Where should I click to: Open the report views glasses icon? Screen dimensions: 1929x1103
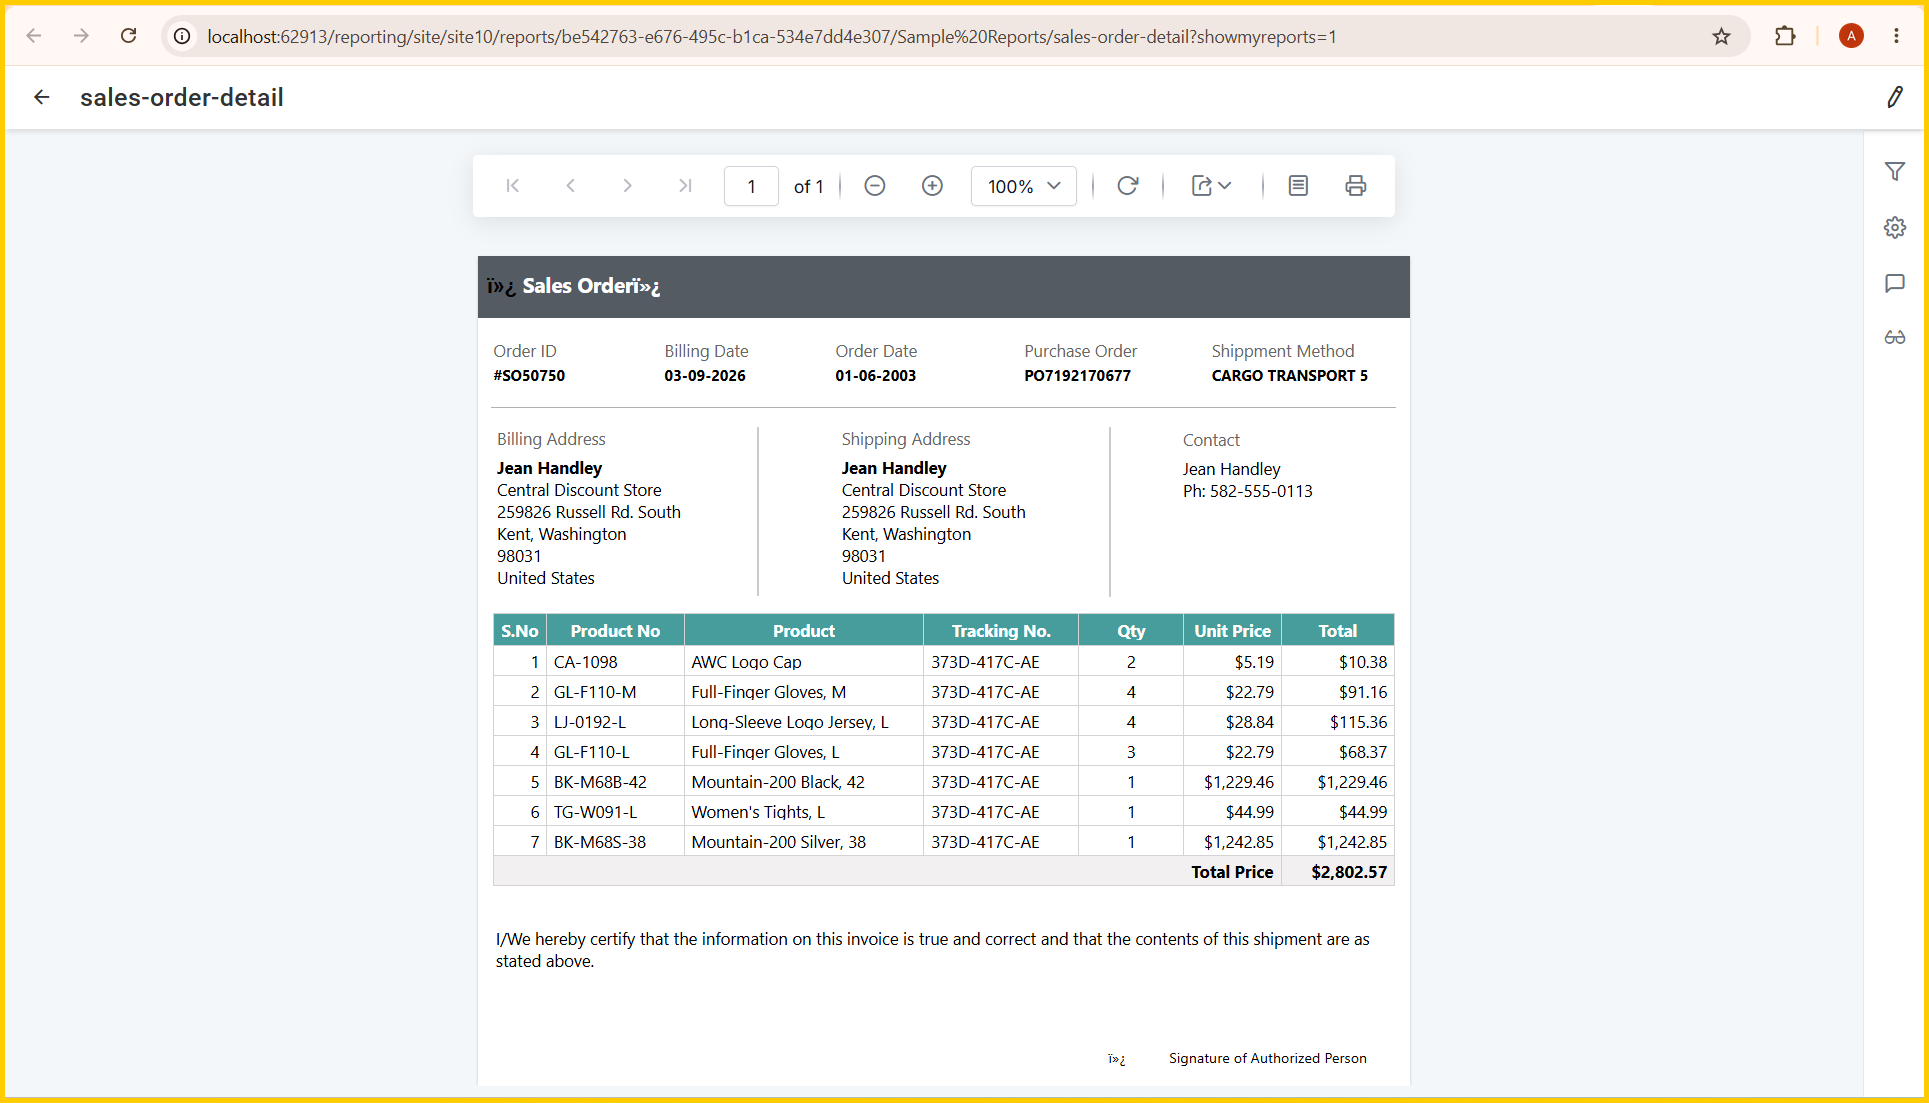point(1894,338)
